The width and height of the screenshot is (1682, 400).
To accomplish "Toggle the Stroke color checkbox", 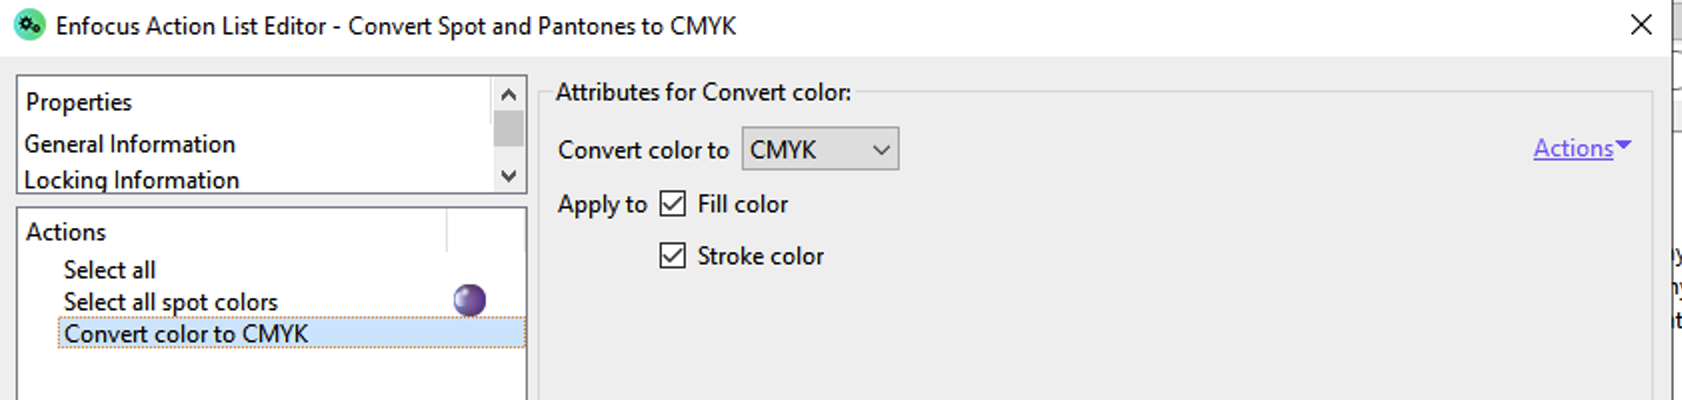I will coord(673,256).
